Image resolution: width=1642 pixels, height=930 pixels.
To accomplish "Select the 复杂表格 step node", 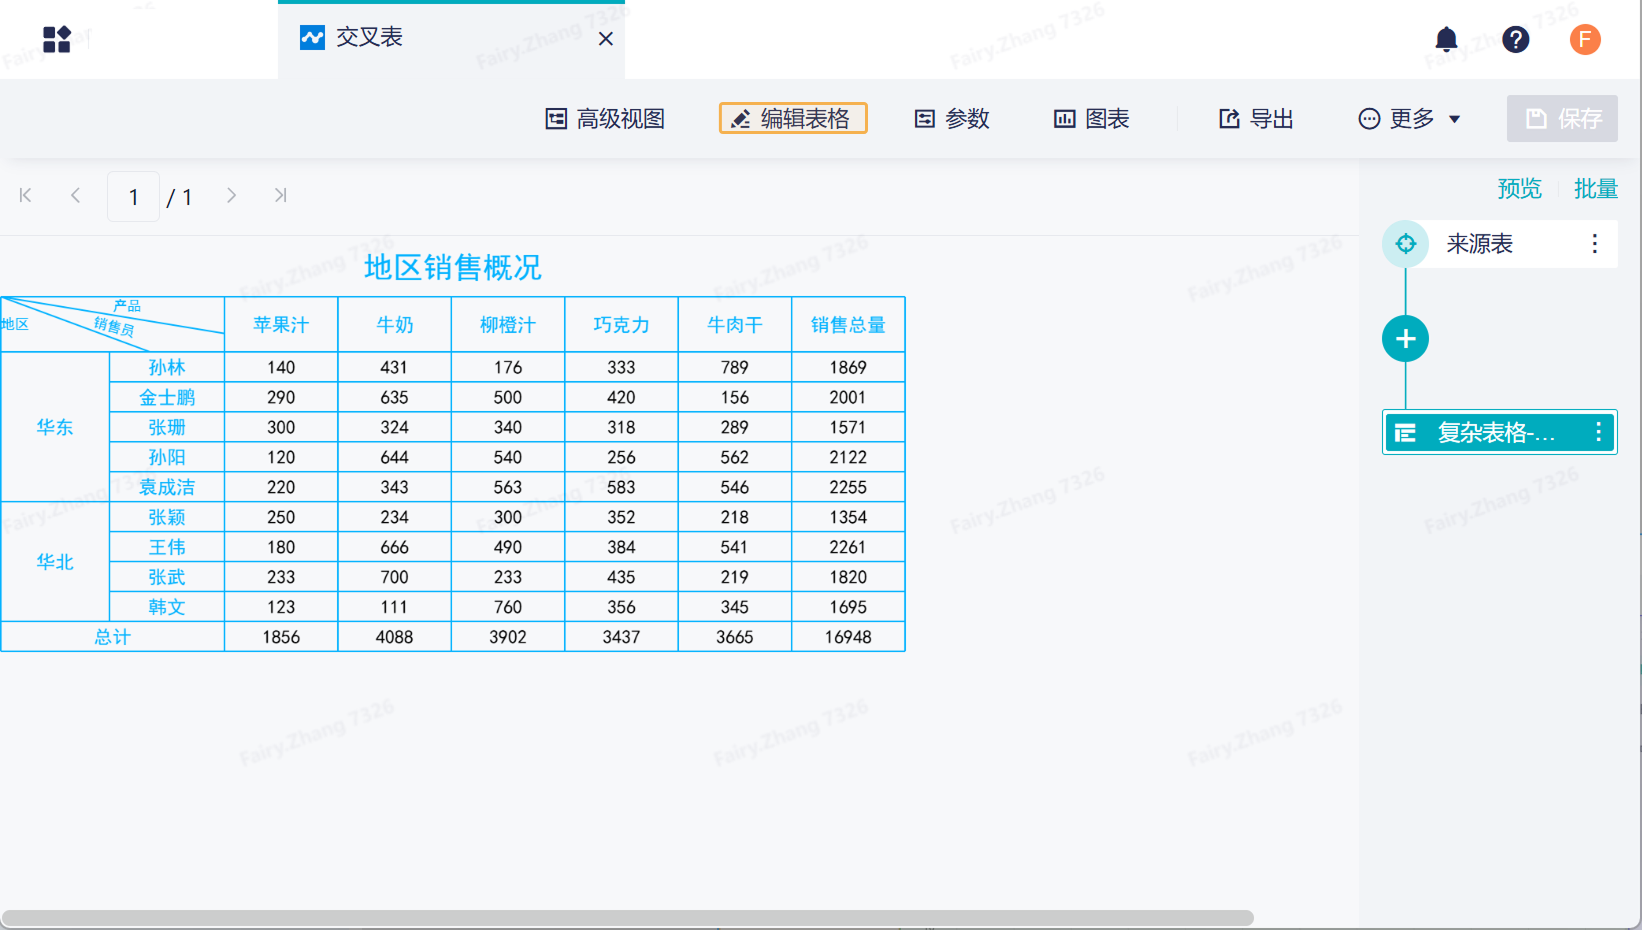I will (1500, 433).
